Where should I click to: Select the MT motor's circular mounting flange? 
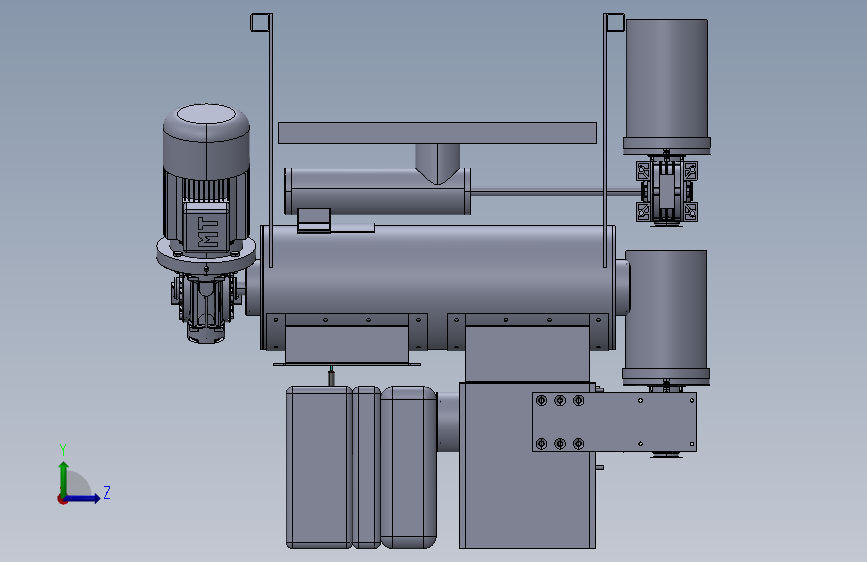click(x=206, y=254)
